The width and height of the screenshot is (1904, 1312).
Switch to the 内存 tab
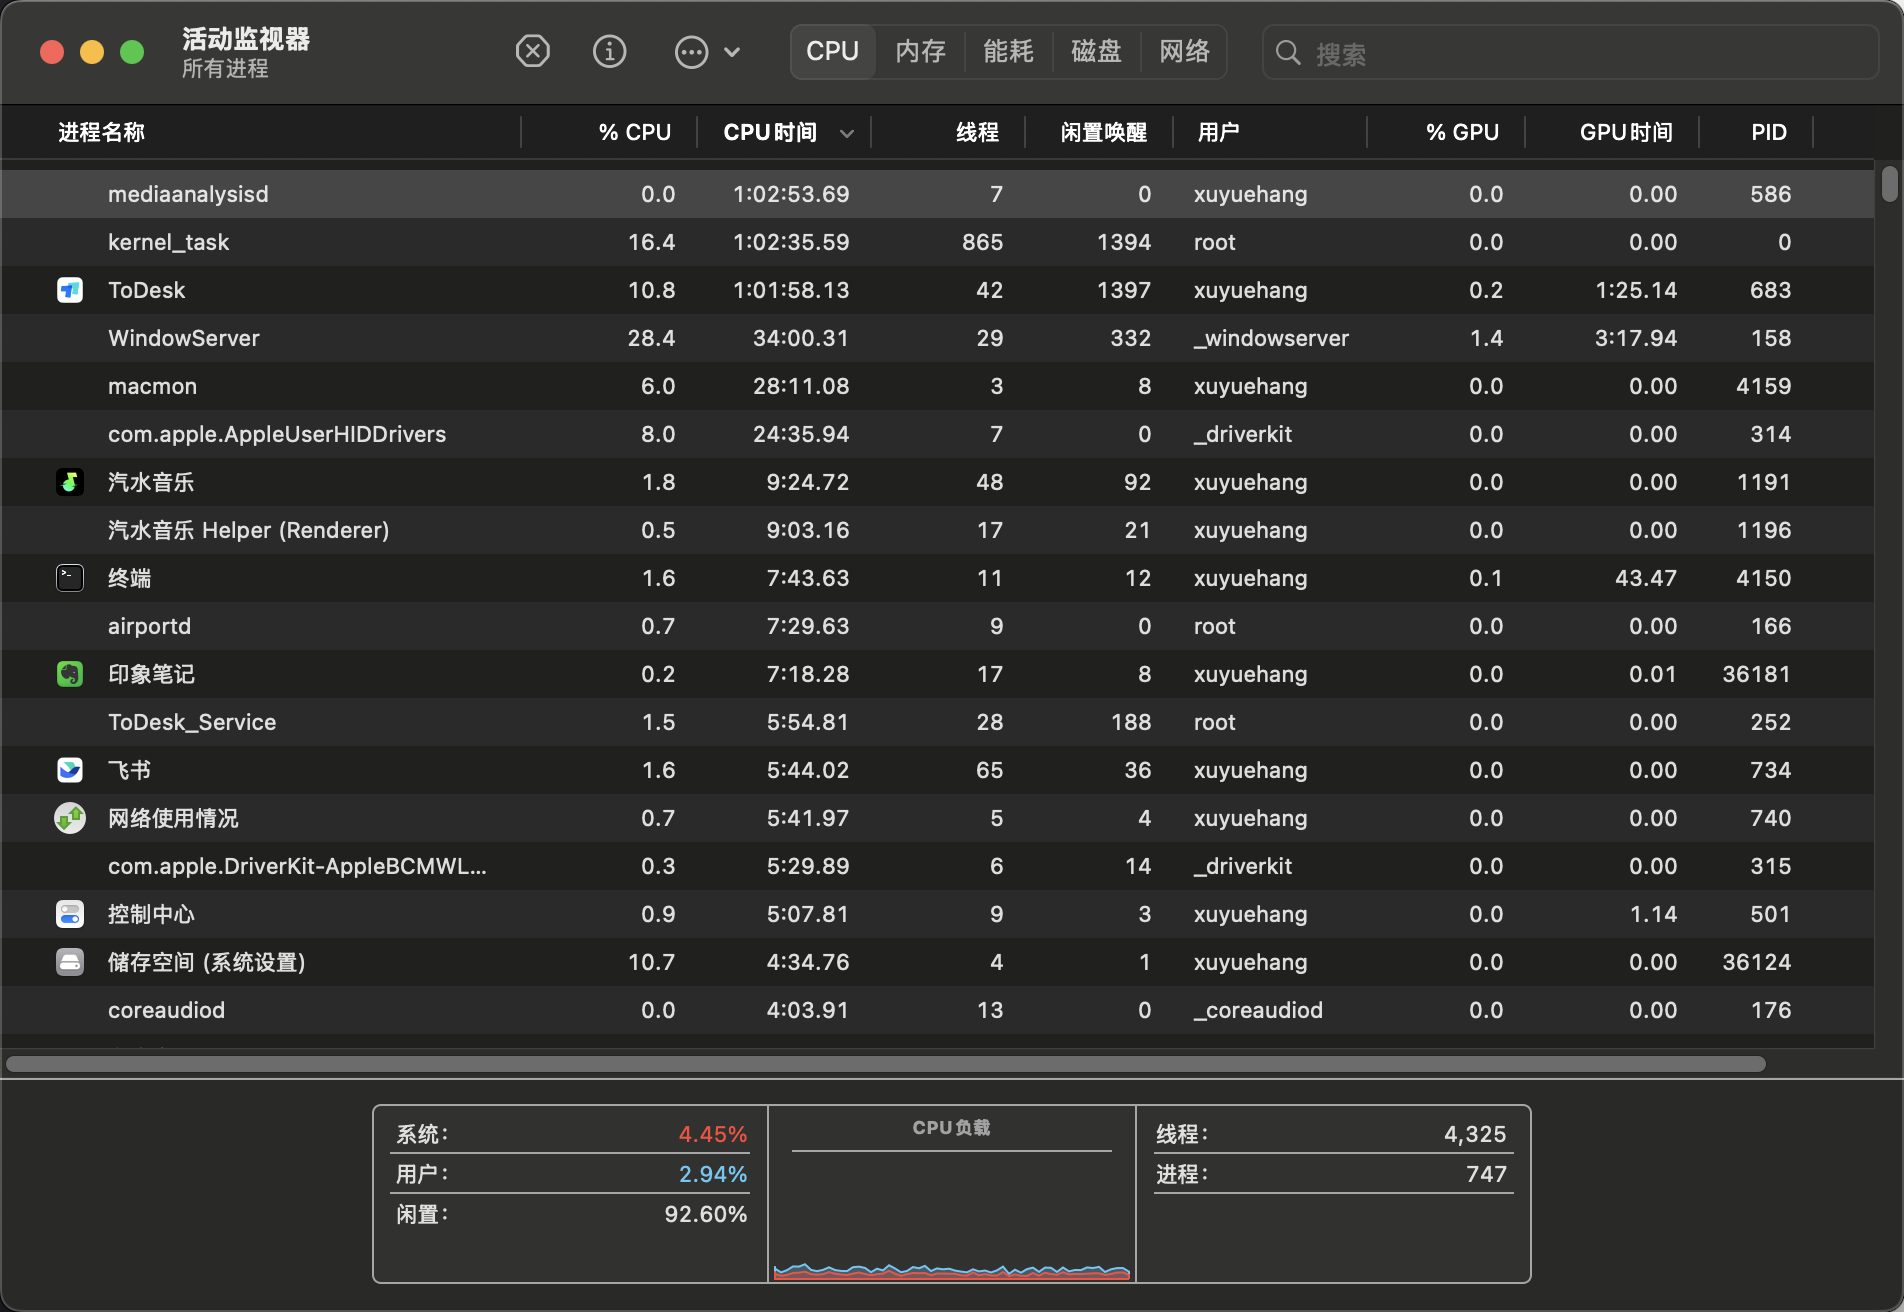tap(920, 51)
